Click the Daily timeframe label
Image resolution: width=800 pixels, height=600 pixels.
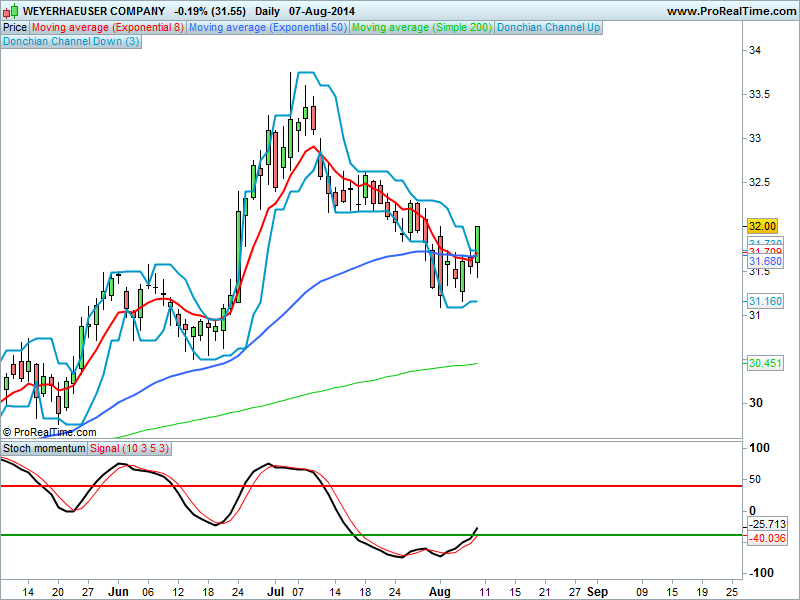pyautogui.click(x=267, y=11)
